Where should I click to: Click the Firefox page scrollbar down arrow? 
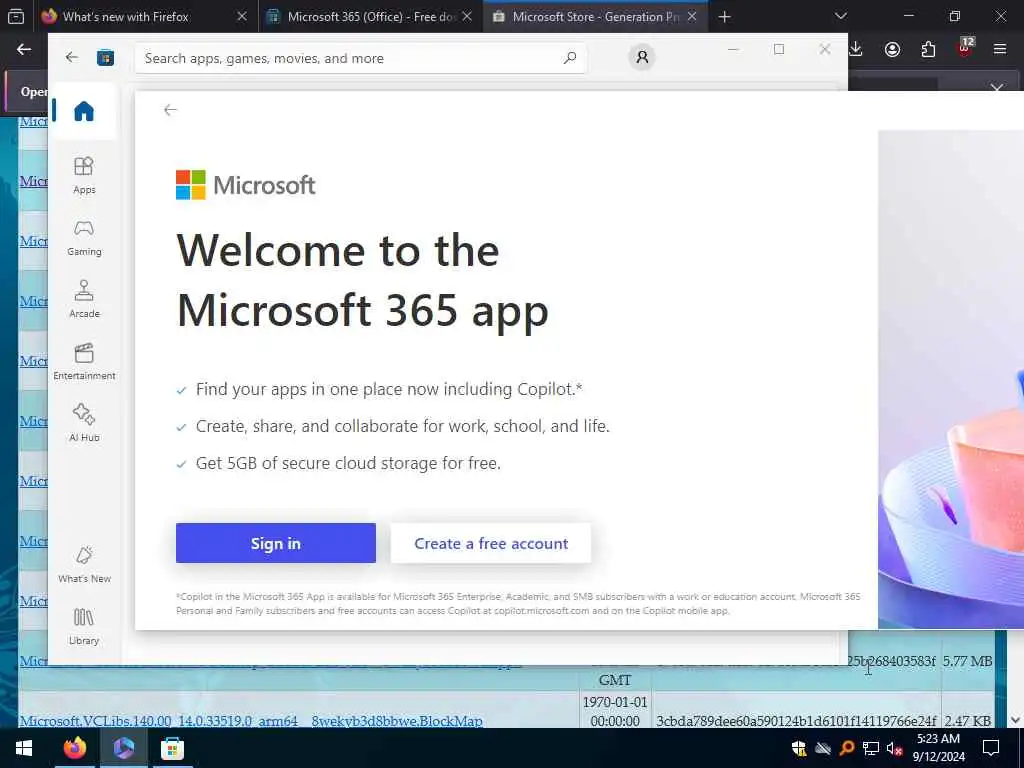point(1016,720)
